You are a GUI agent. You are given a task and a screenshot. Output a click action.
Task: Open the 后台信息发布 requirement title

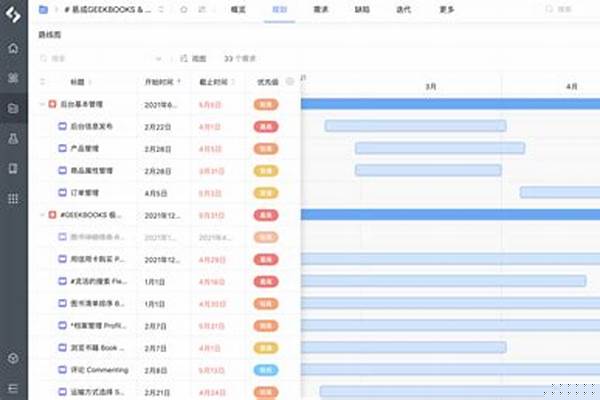91,126
